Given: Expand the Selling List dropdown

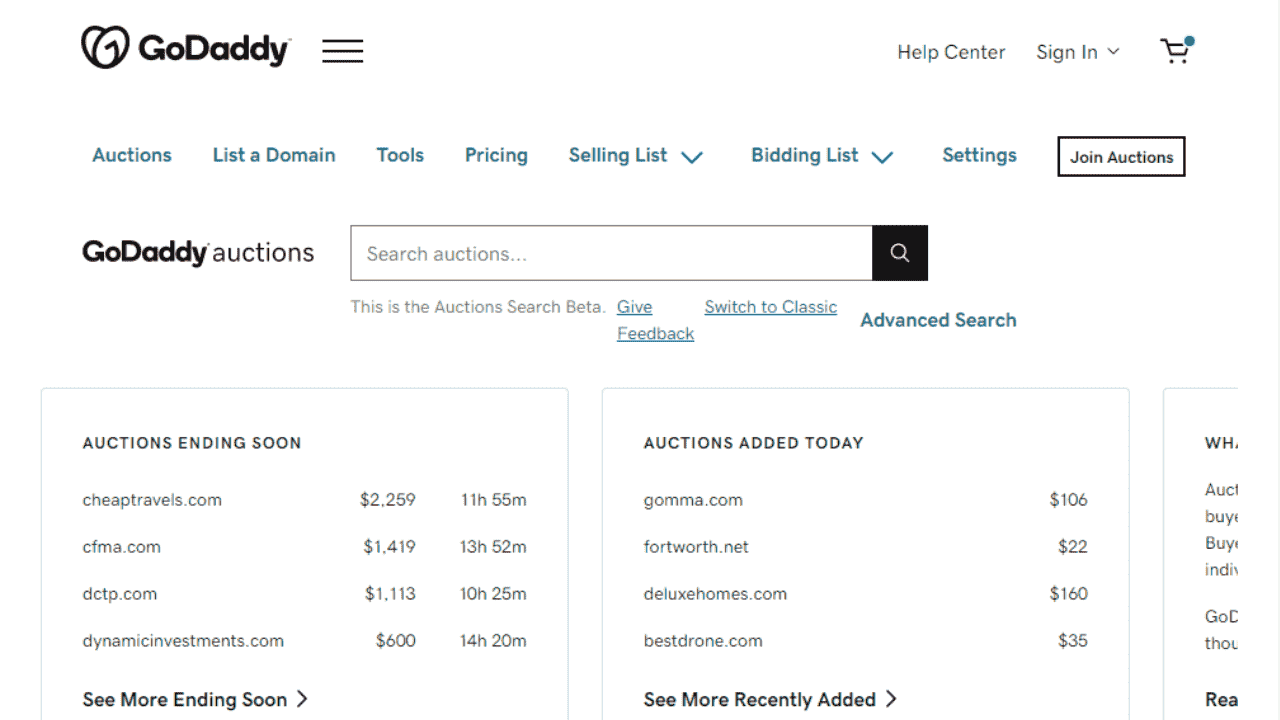Looking at the screenshot, I should [636, 155].
